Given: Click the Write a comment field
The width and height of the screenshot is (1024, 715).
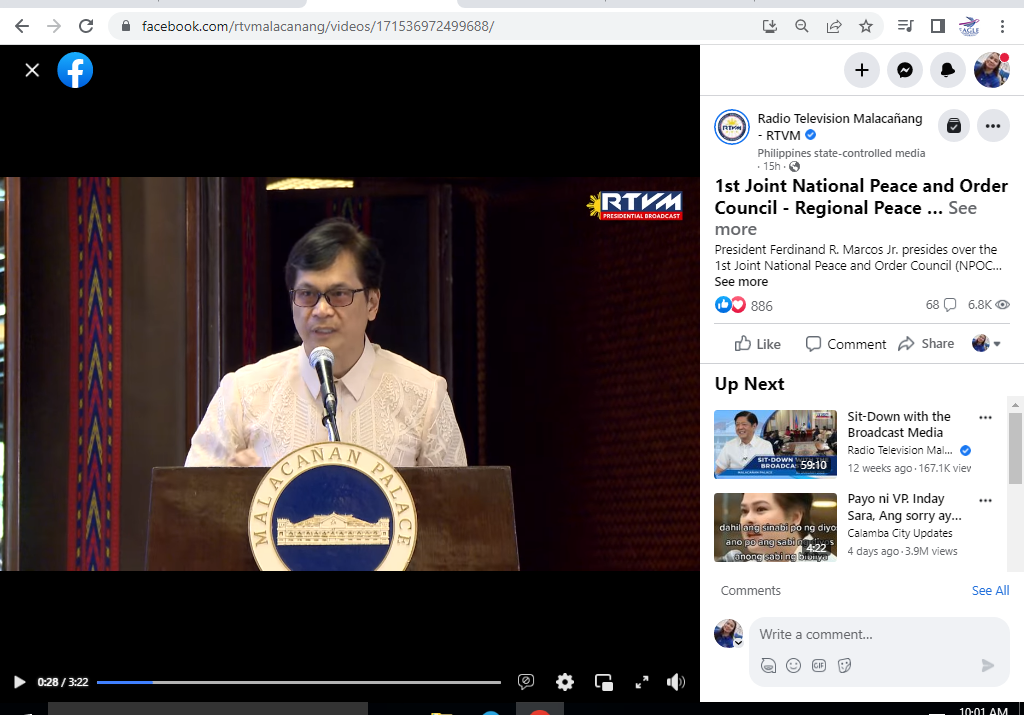Looking at the screenshot, I should 860,635.
